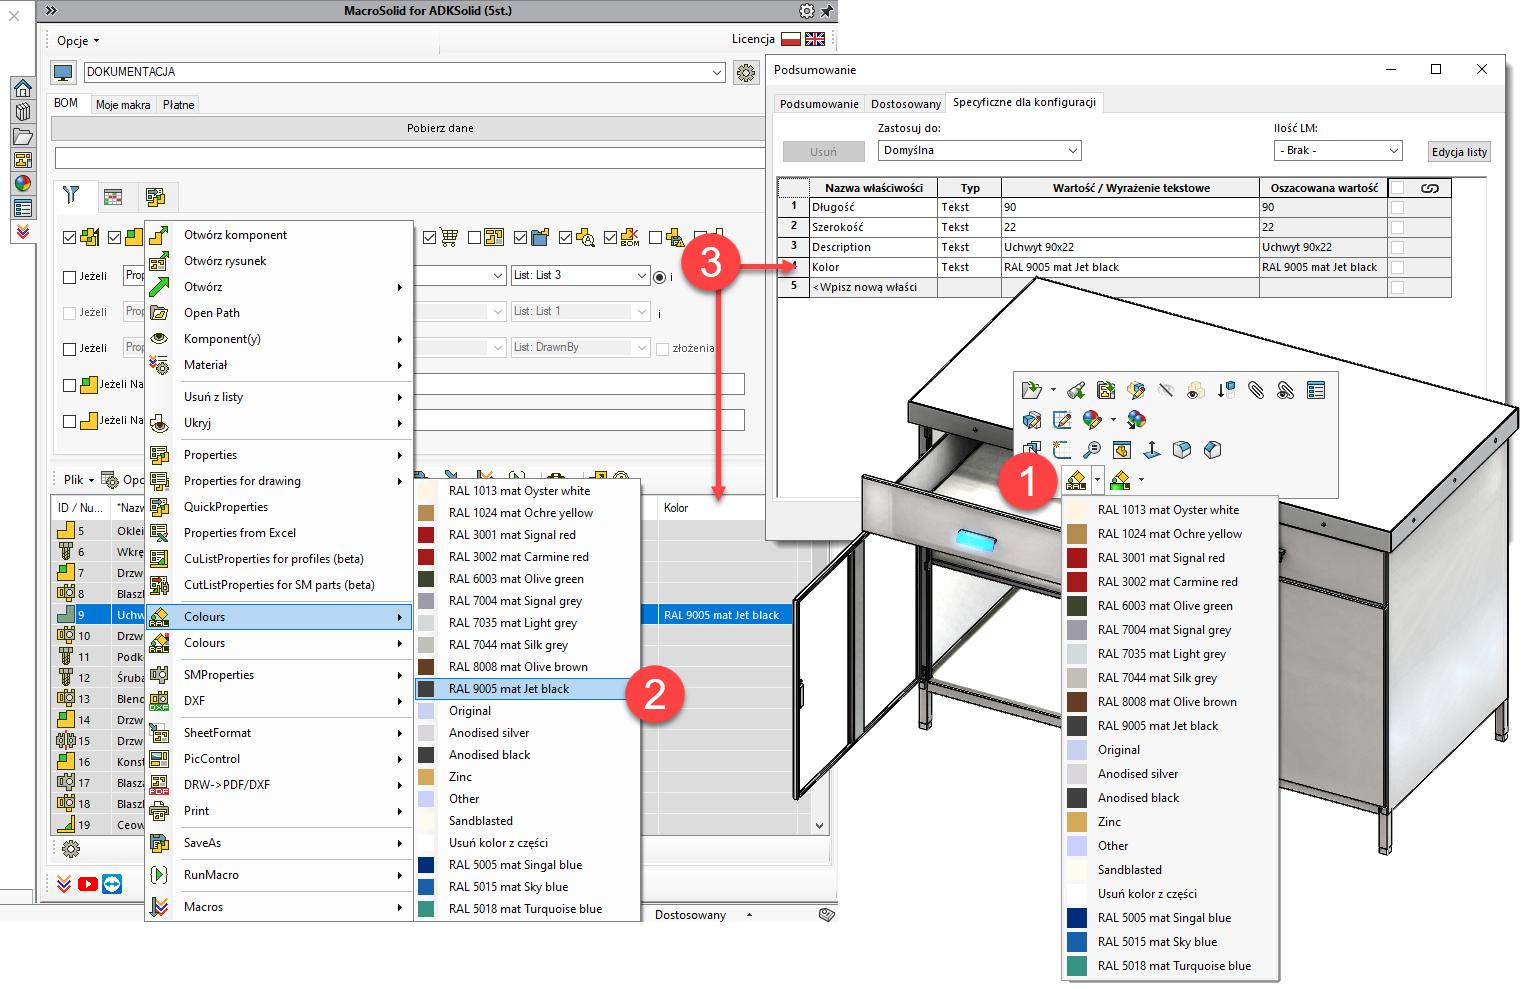Toggle the shopping cart filter checkbox
1536x989 pixels.
tap(430, 238)
